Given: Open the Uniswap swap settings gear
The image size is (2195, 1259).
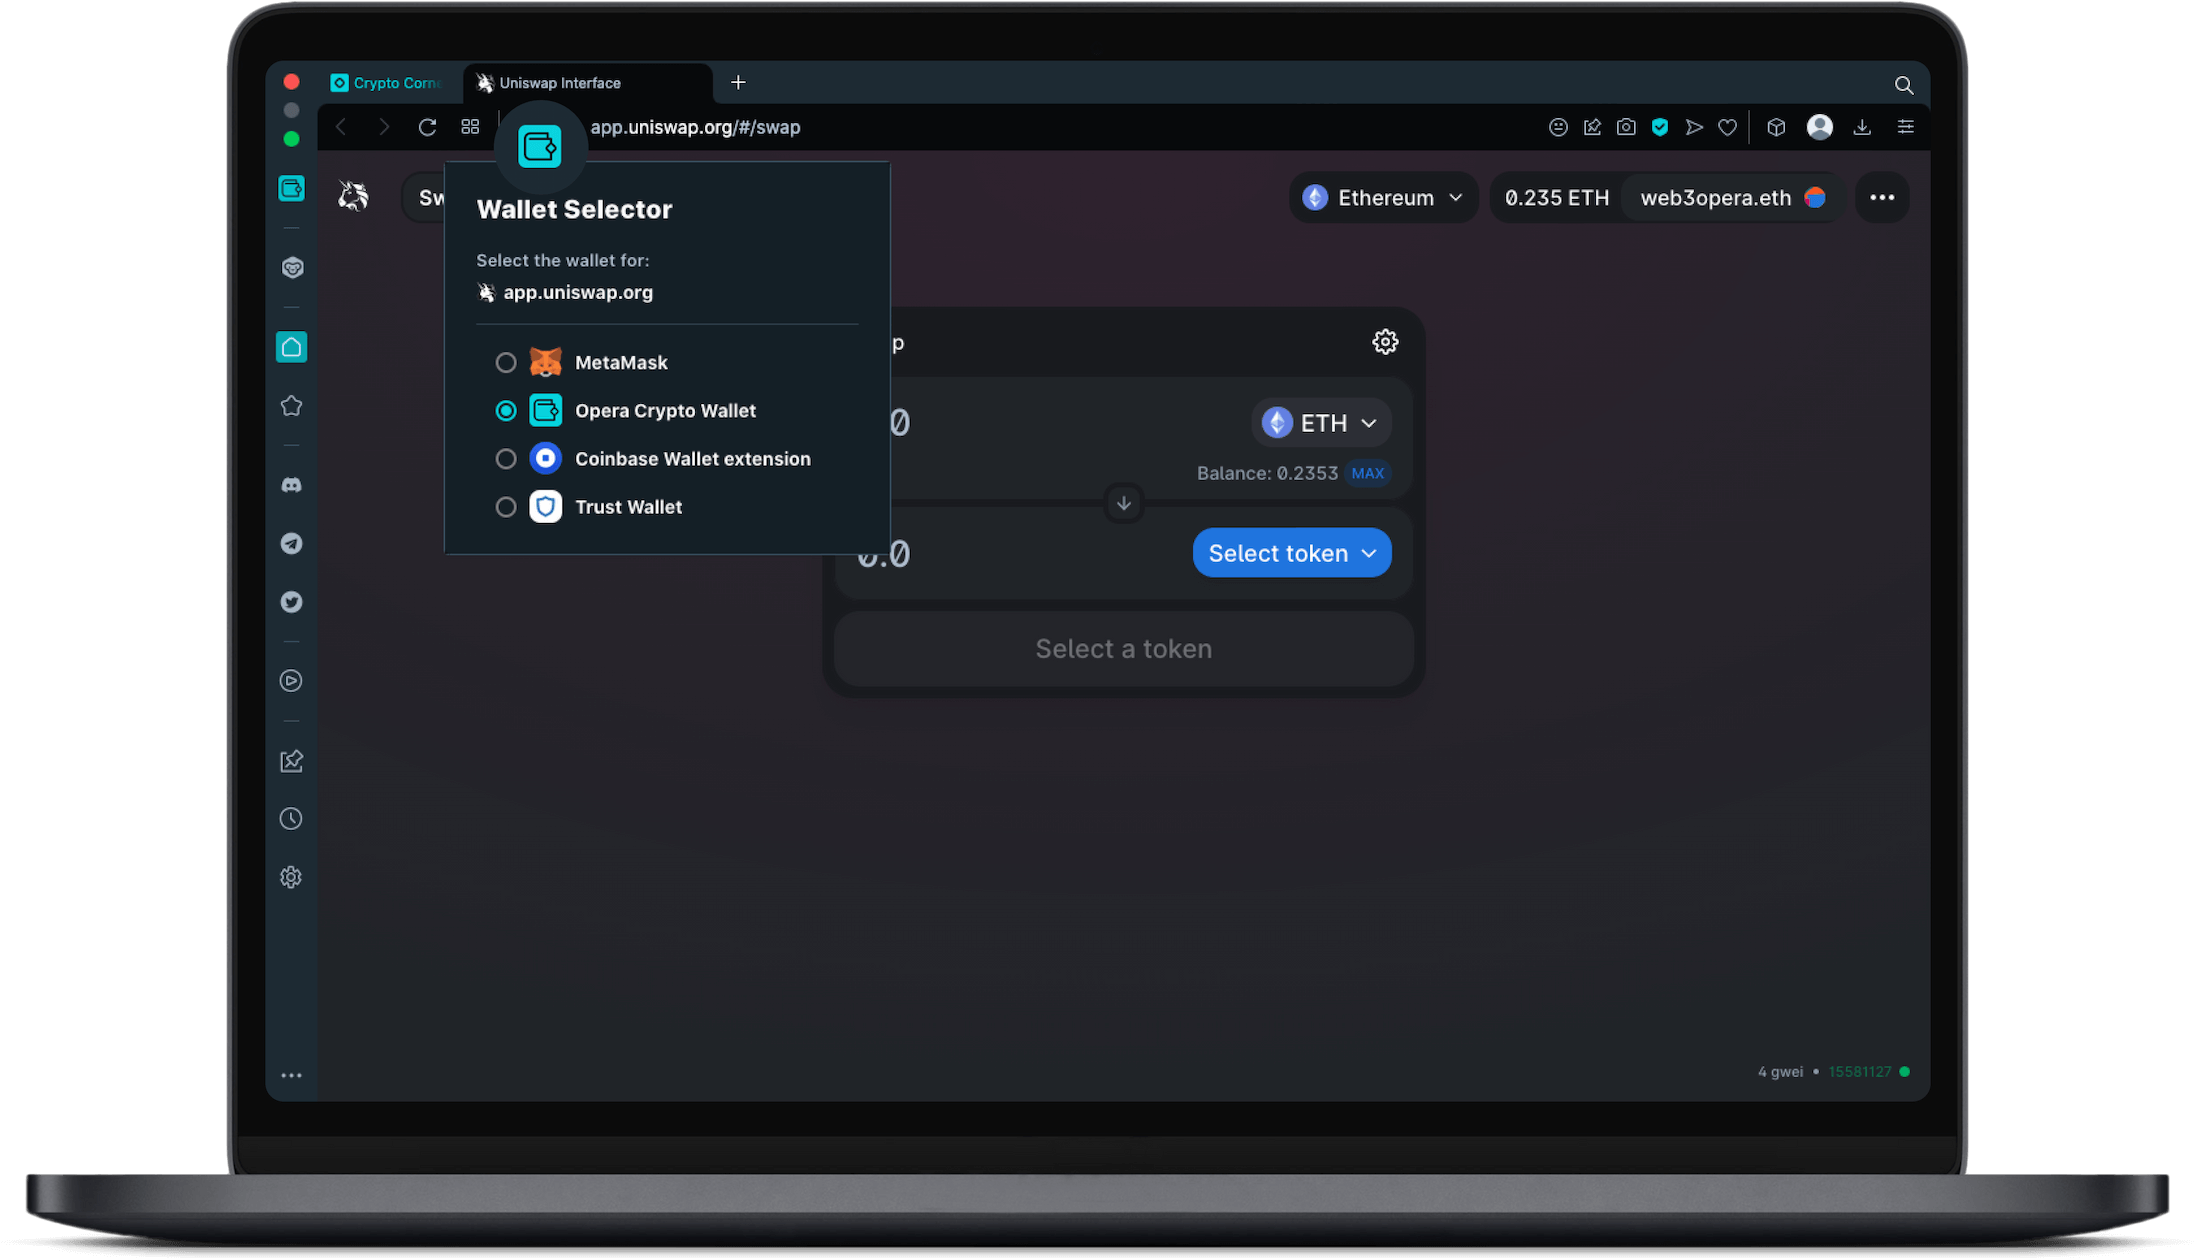Looking at the screenshot, I should coord(1385,341).
